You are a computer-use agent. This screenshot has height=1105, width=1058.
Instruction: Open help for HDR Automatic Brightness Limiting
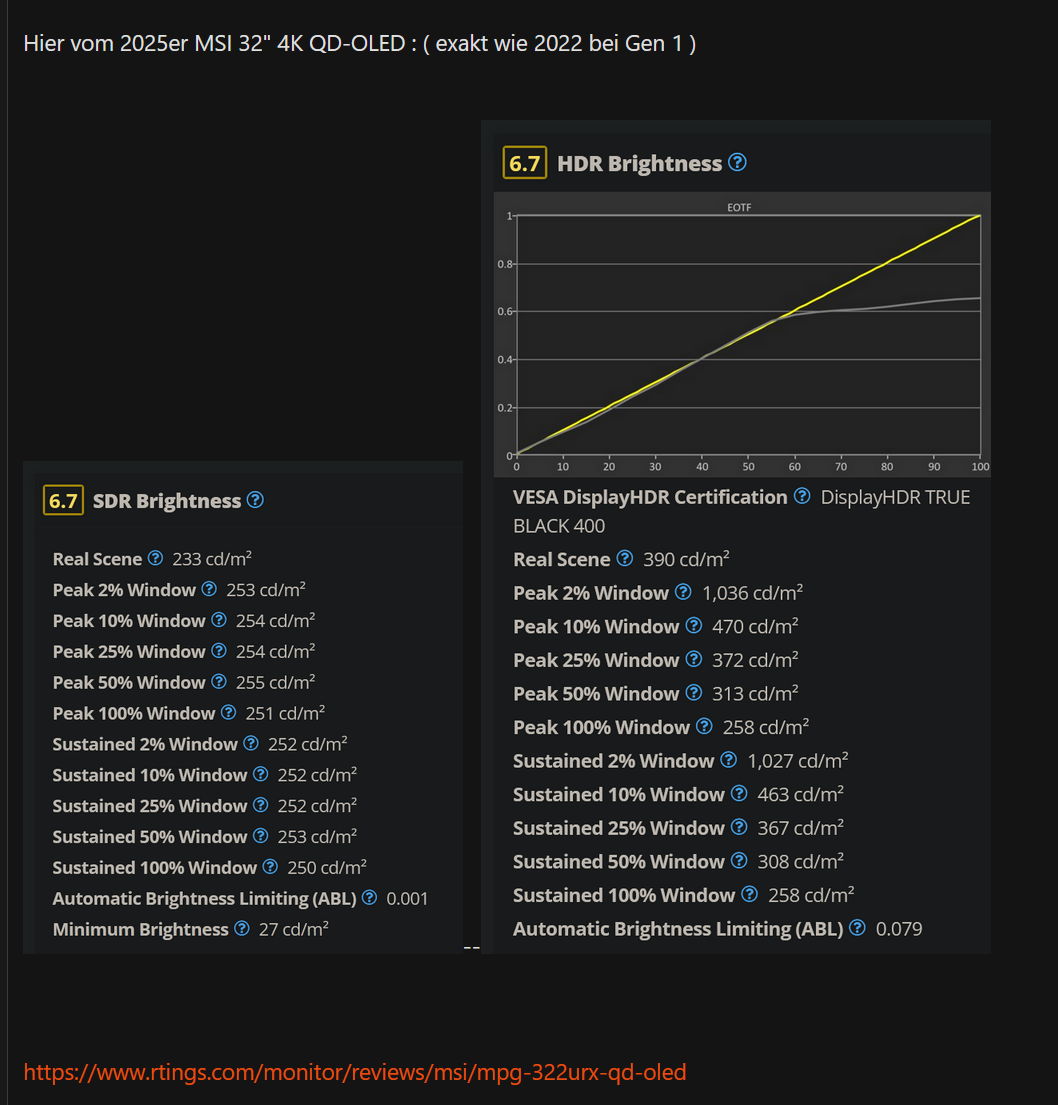[x=857, y=928]
